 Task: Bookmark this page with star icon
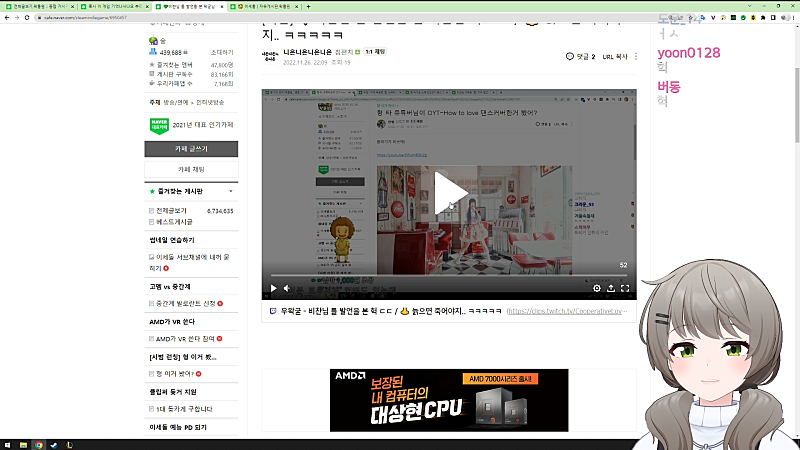tap(691, 17)
